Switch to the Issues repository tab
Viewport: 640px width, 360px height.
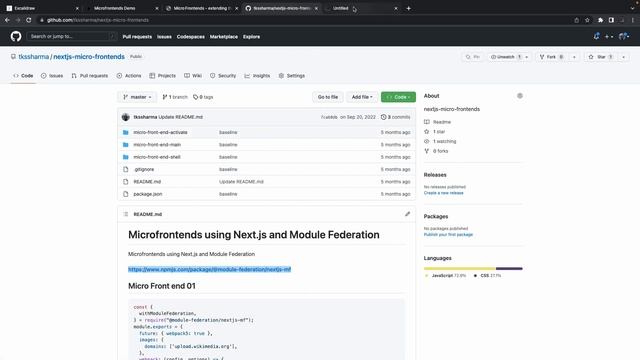point(52,76)
